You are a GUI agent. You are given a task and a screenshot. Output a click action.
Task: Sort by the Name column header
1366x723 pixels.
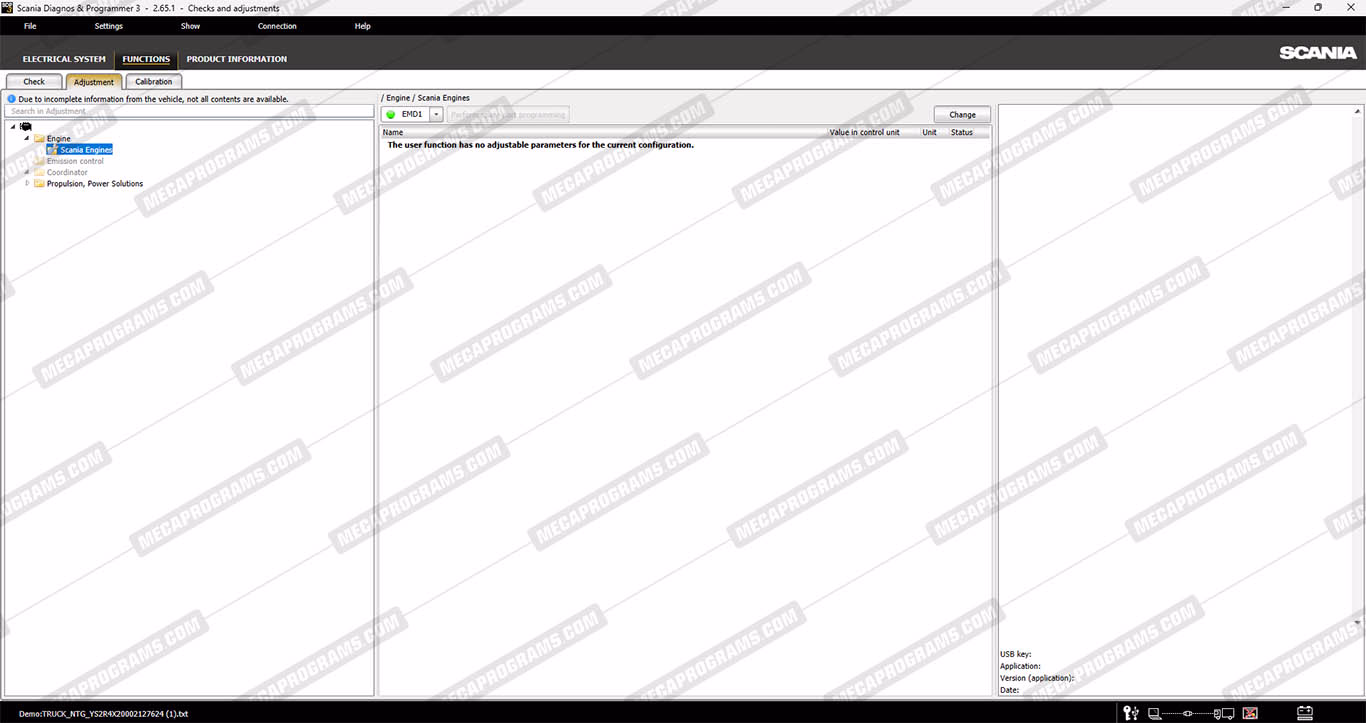pyautogui.click(x=393, y=132)
